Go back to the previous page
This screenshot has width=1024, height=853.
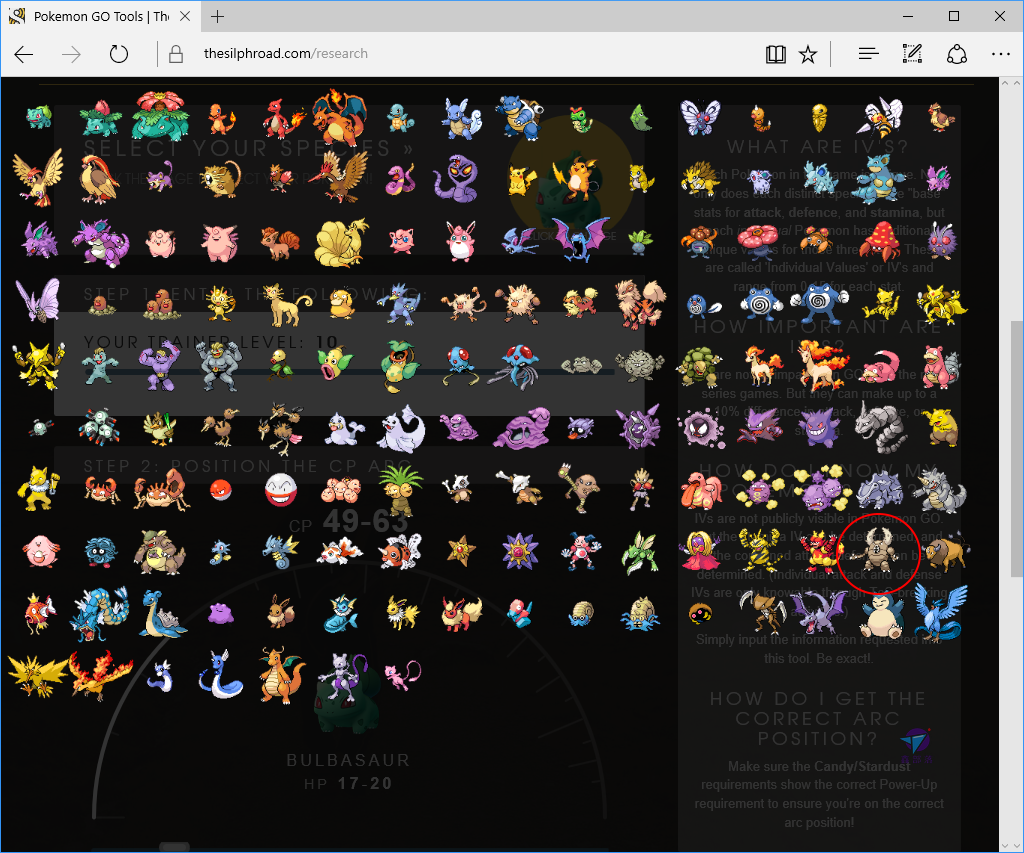(24, 54)
